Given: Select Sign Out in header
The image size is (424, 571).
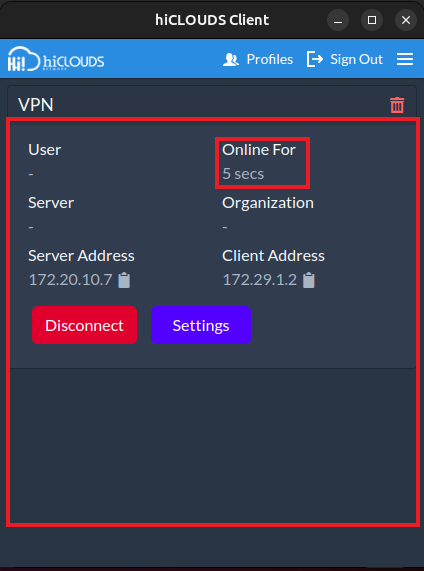Looking at the screenshot, I should tap(345, 59).
